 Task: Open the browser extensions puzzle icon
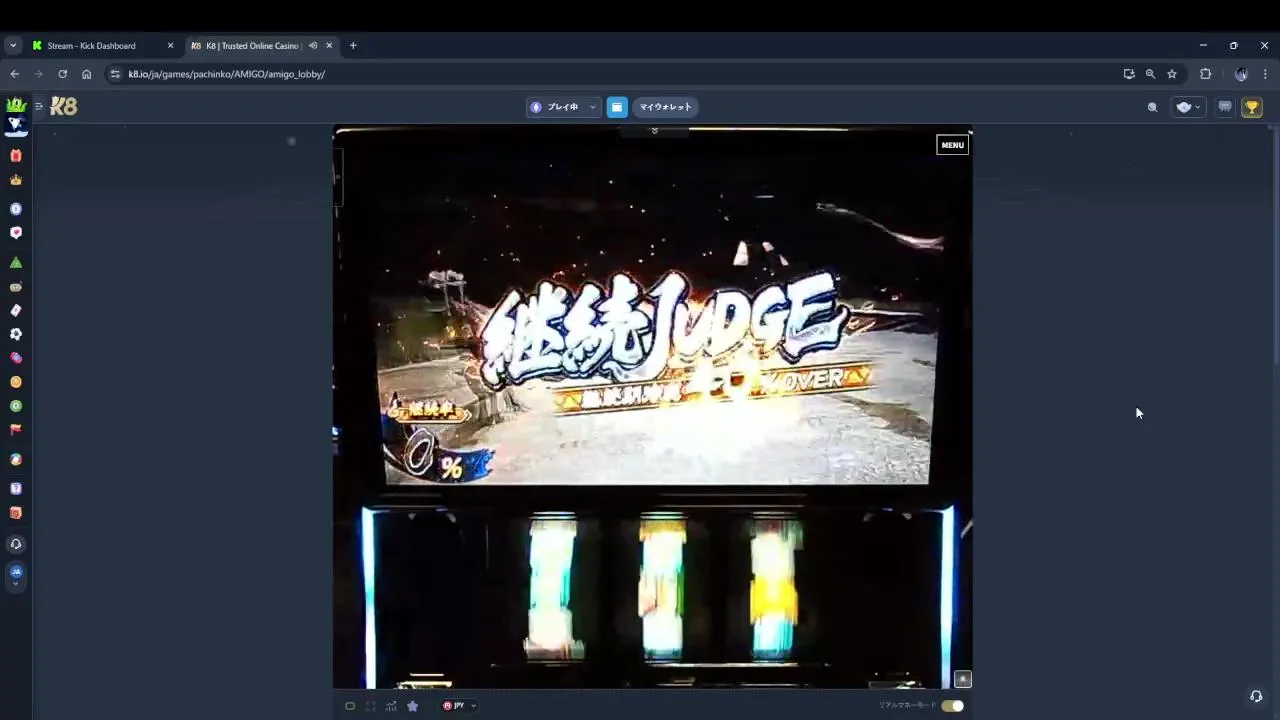(x=1205, y=74)
